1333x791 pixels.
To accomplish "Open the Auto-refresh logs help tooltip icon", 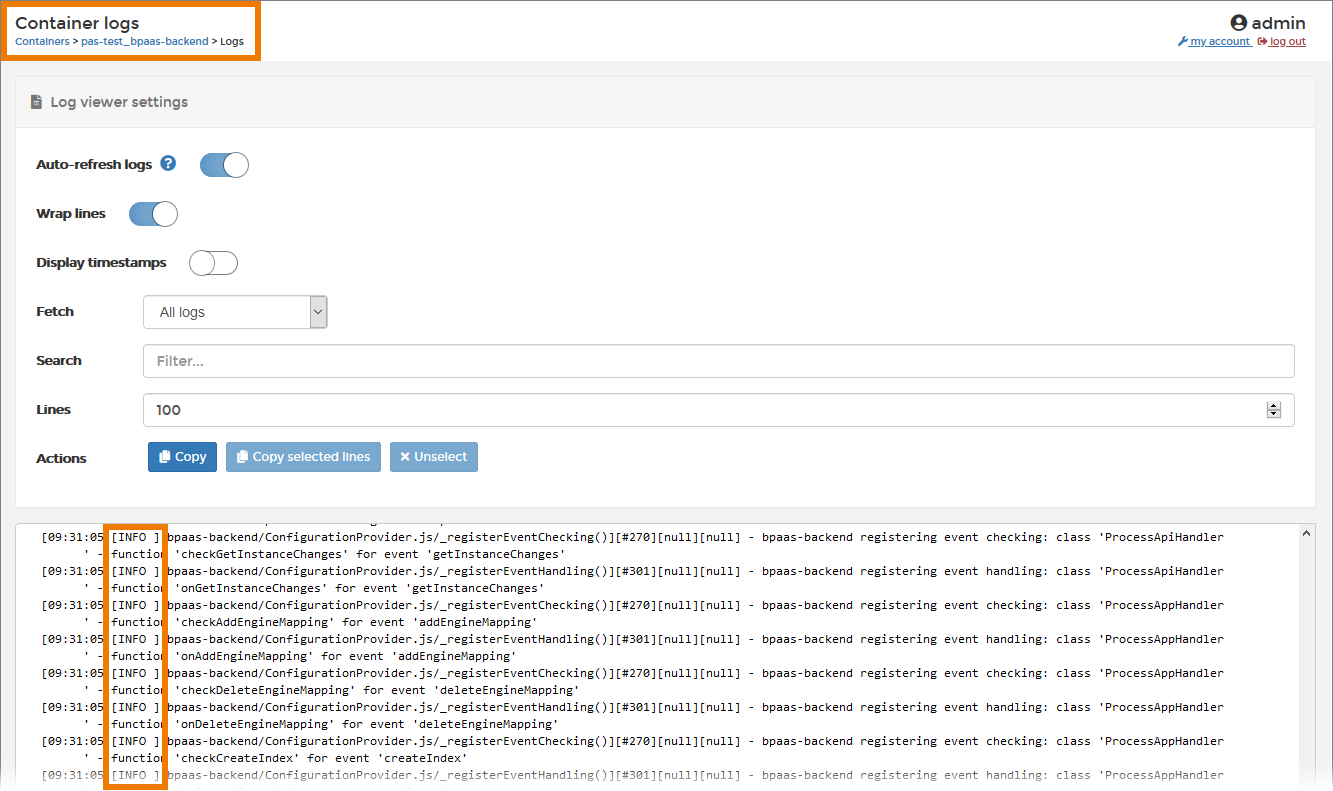I will coord(167,164).
